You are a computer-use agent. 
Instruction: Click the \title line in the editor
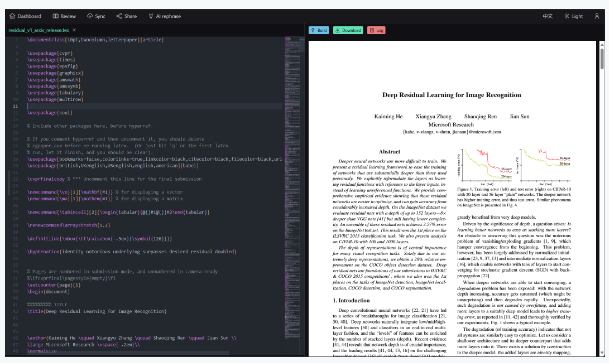97,311
